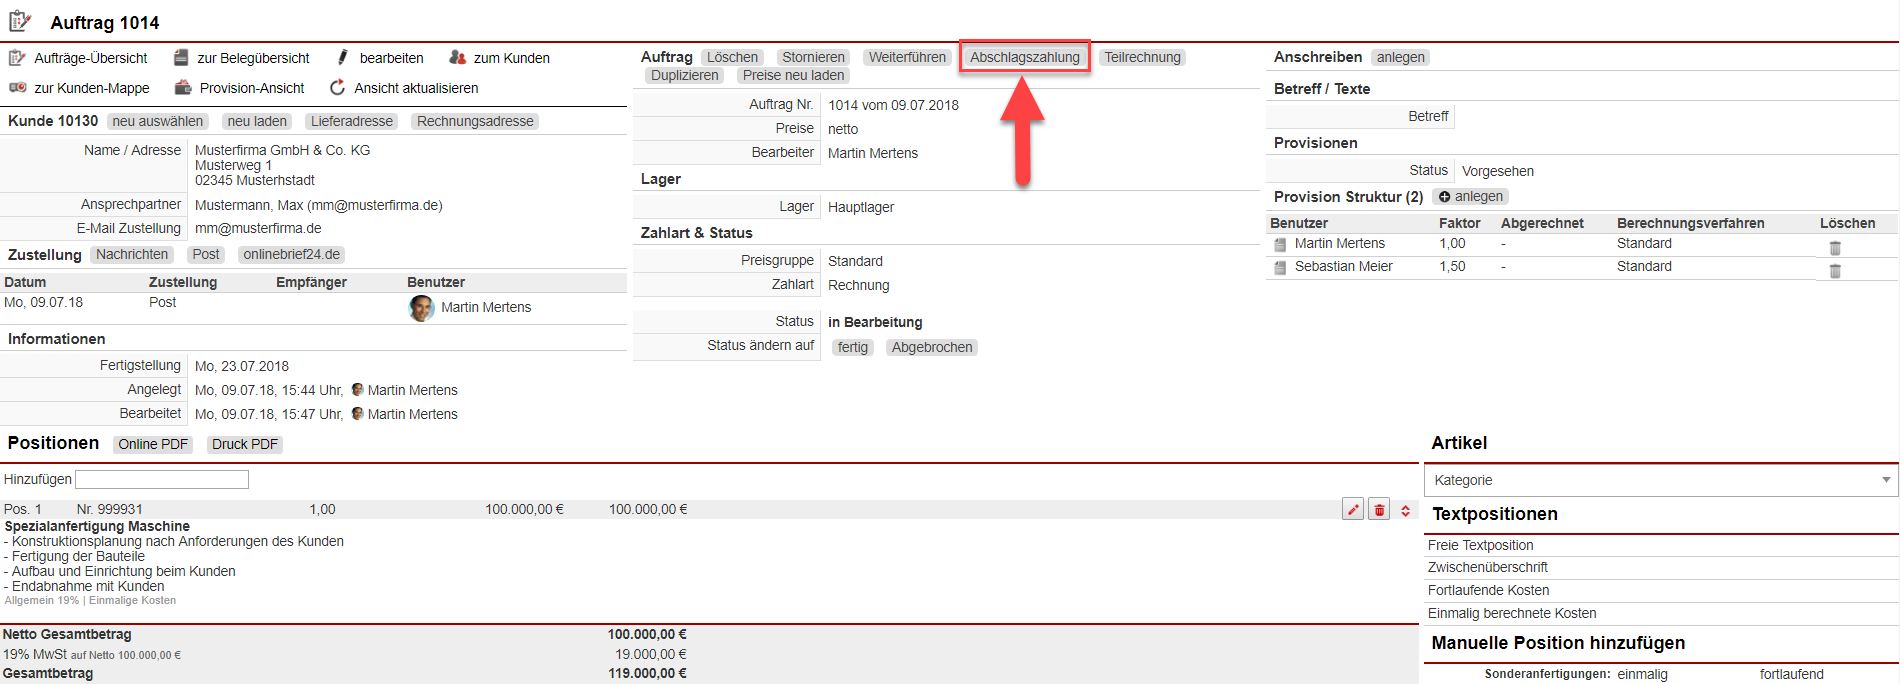This screenshot has height=684, width=1900.
Task: Open the Provision-Ansicht wallet icon
Action: [x=183, y=88]
